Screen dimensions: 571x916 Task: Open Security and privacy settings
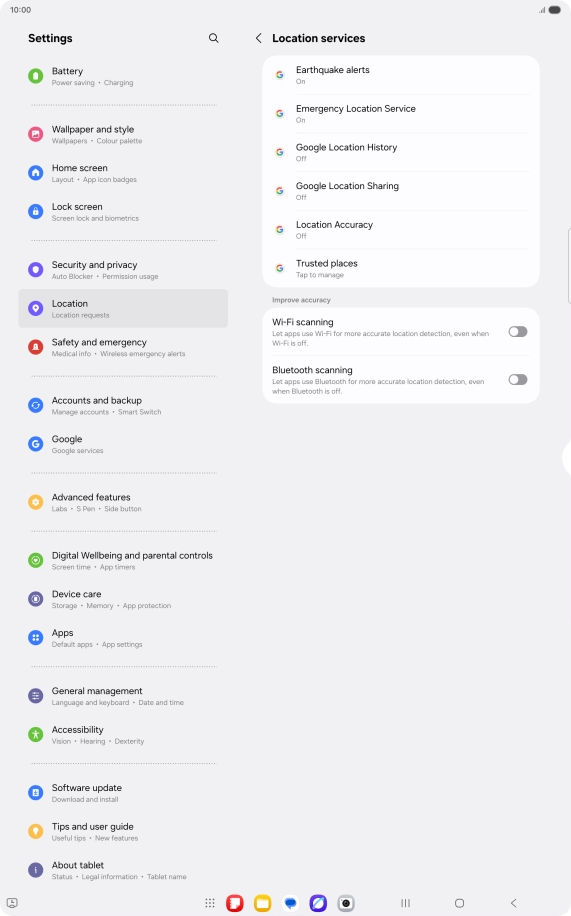point(123,270)
